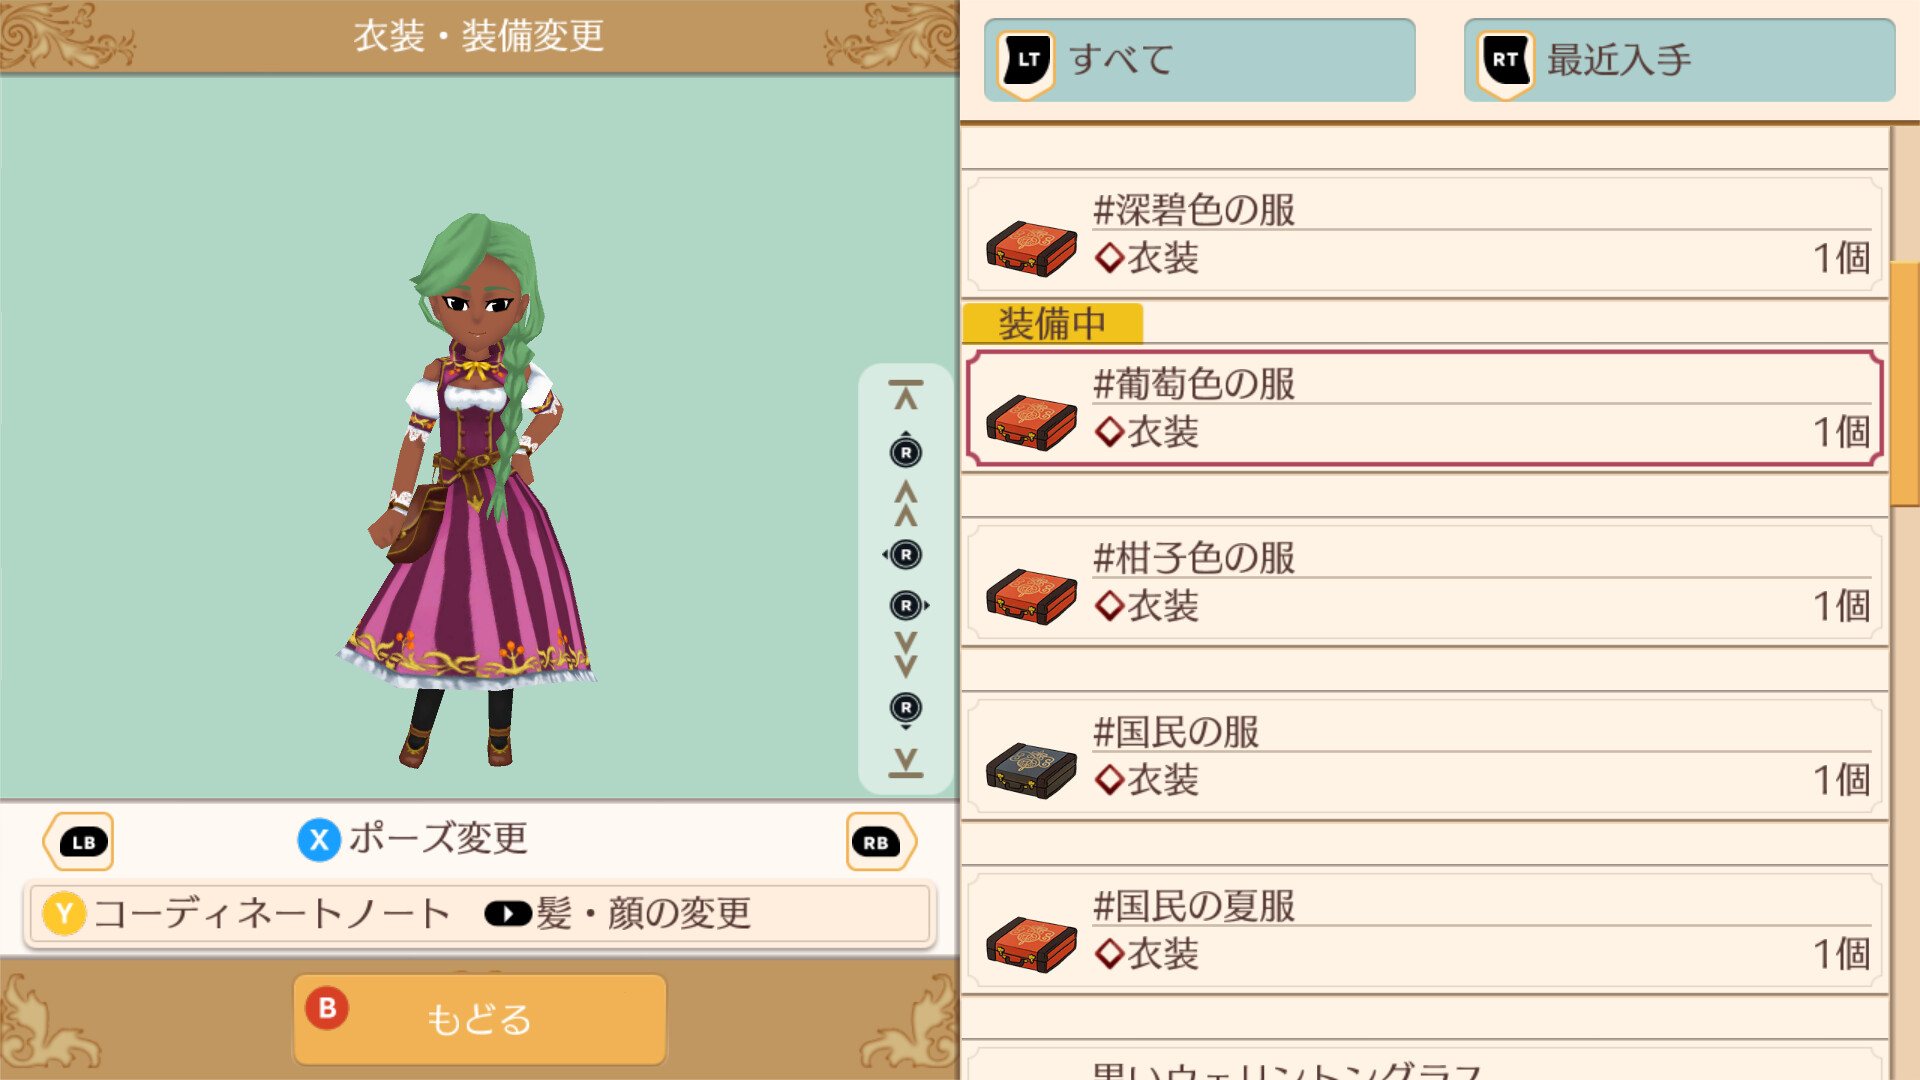Click the X pose change button
This screenshot has height=1080, width=1920.
tap(413, 839)
